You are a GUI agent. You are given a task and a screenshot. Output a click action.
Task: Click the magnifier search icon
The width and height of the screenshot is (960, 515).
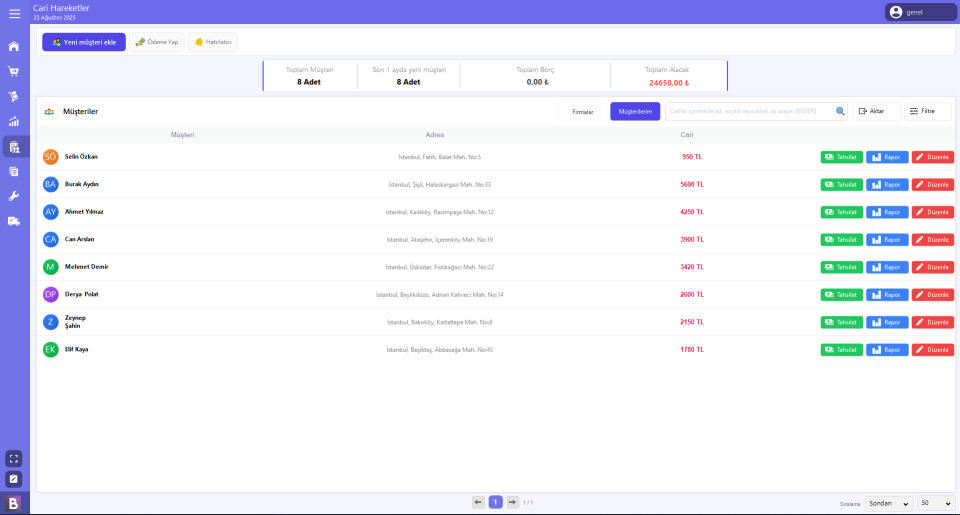[840, 111]
